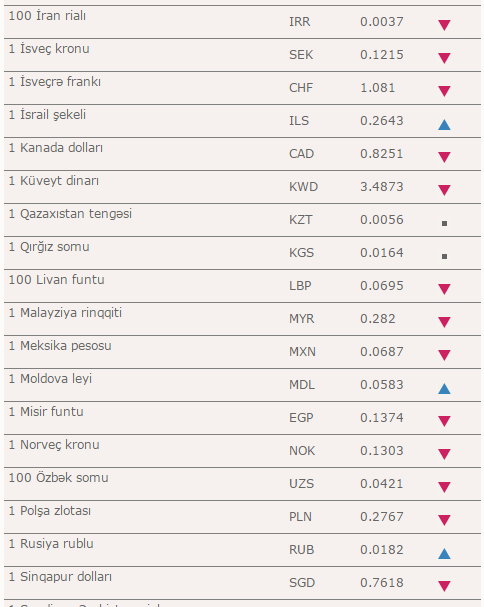Click the CAD currency code
The height and width of the screenshot is (607, 484).
coord(301,154)
